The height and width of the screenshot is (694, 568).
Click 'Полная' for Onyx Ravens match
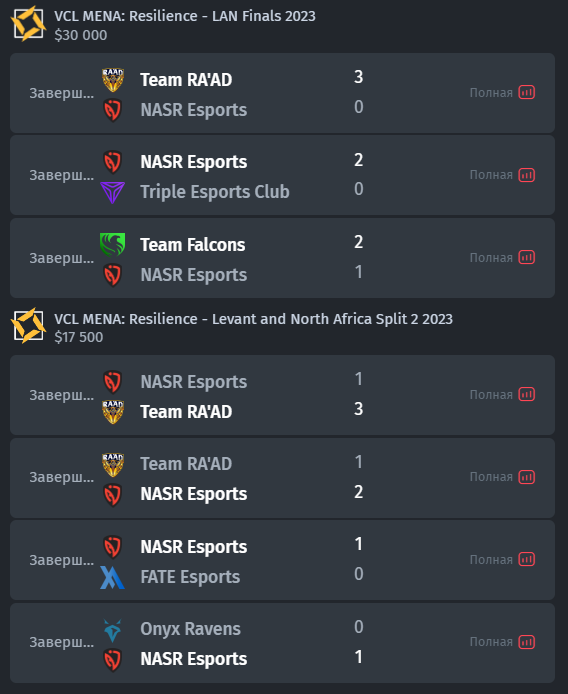(491, 642)
